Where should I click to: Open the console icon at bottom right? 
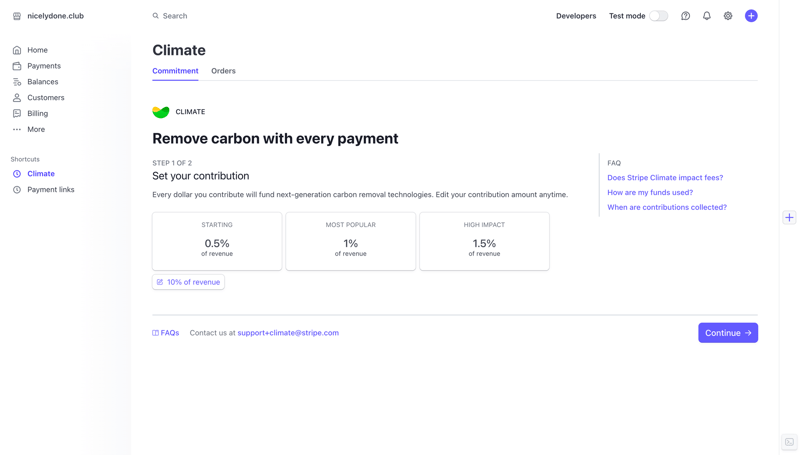[x=789, y=442]
